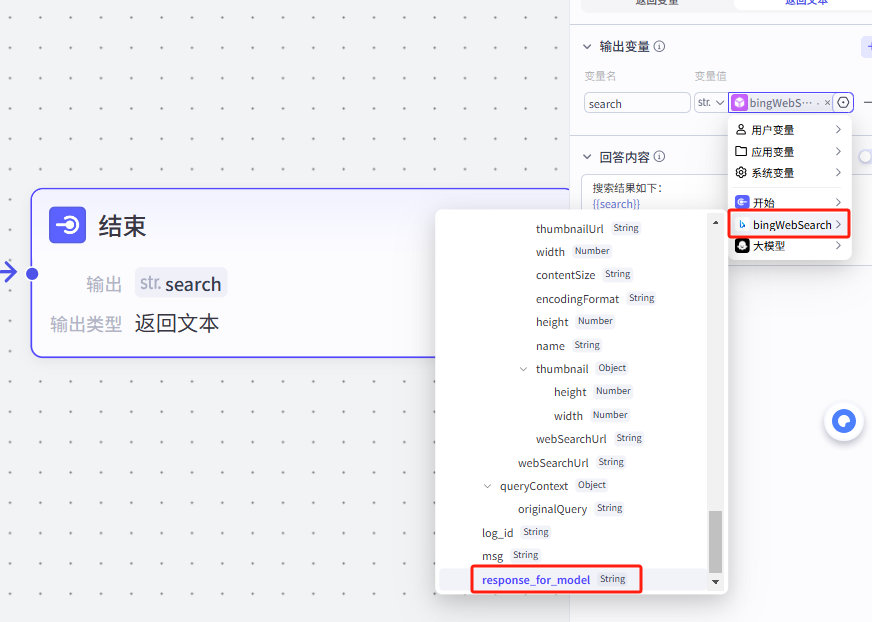Remove the bingWebSearch variable with the x
872x622 pixels.
827,103
